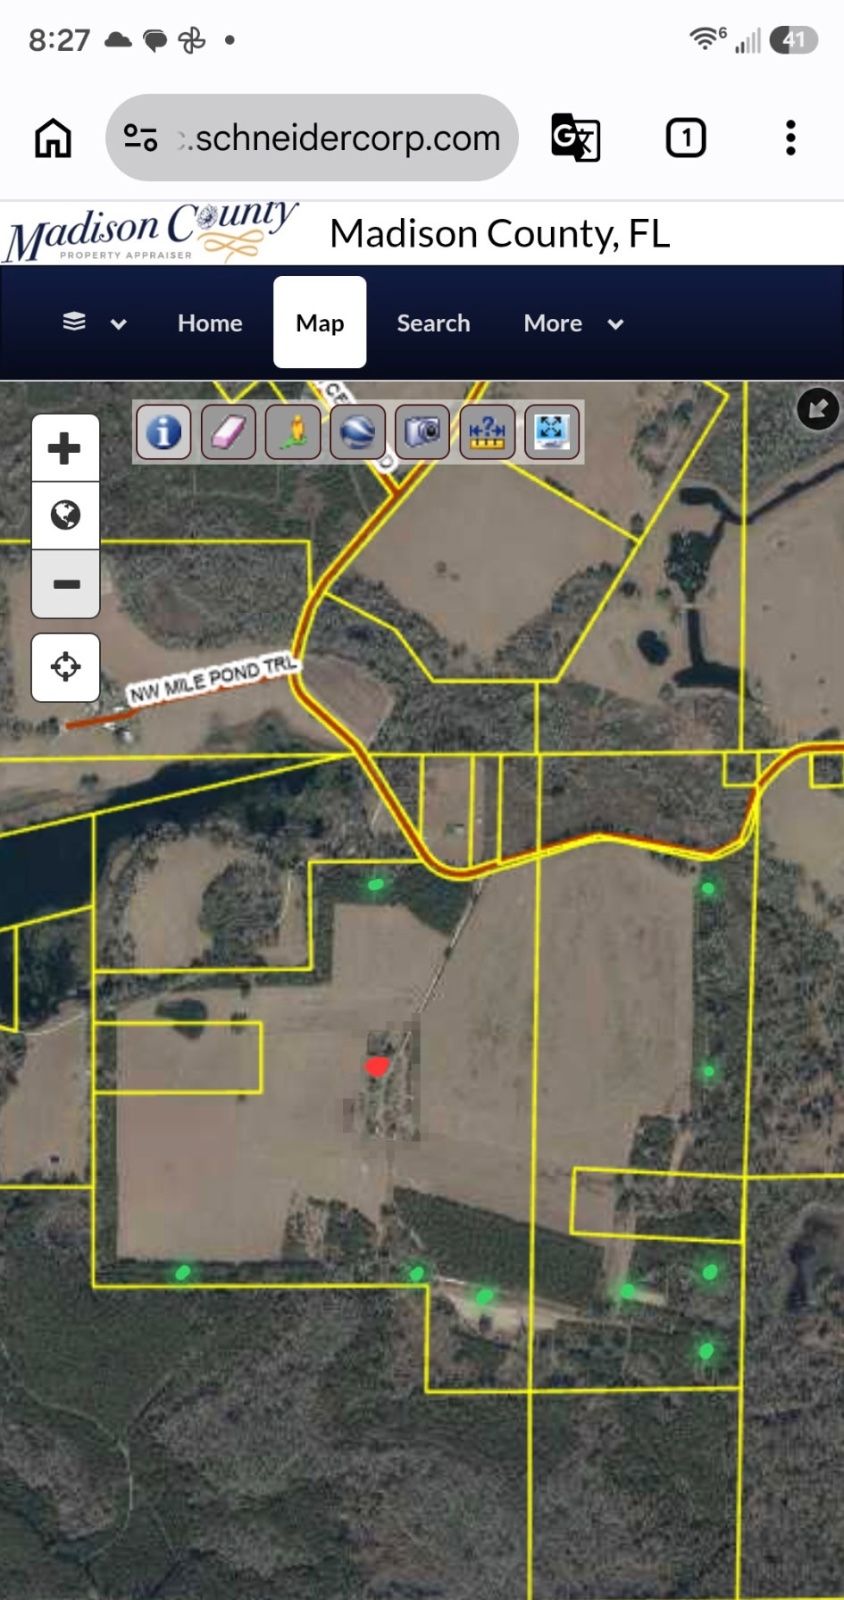Select the Identify info tool

pyautogui.click(x=163, y=432)
